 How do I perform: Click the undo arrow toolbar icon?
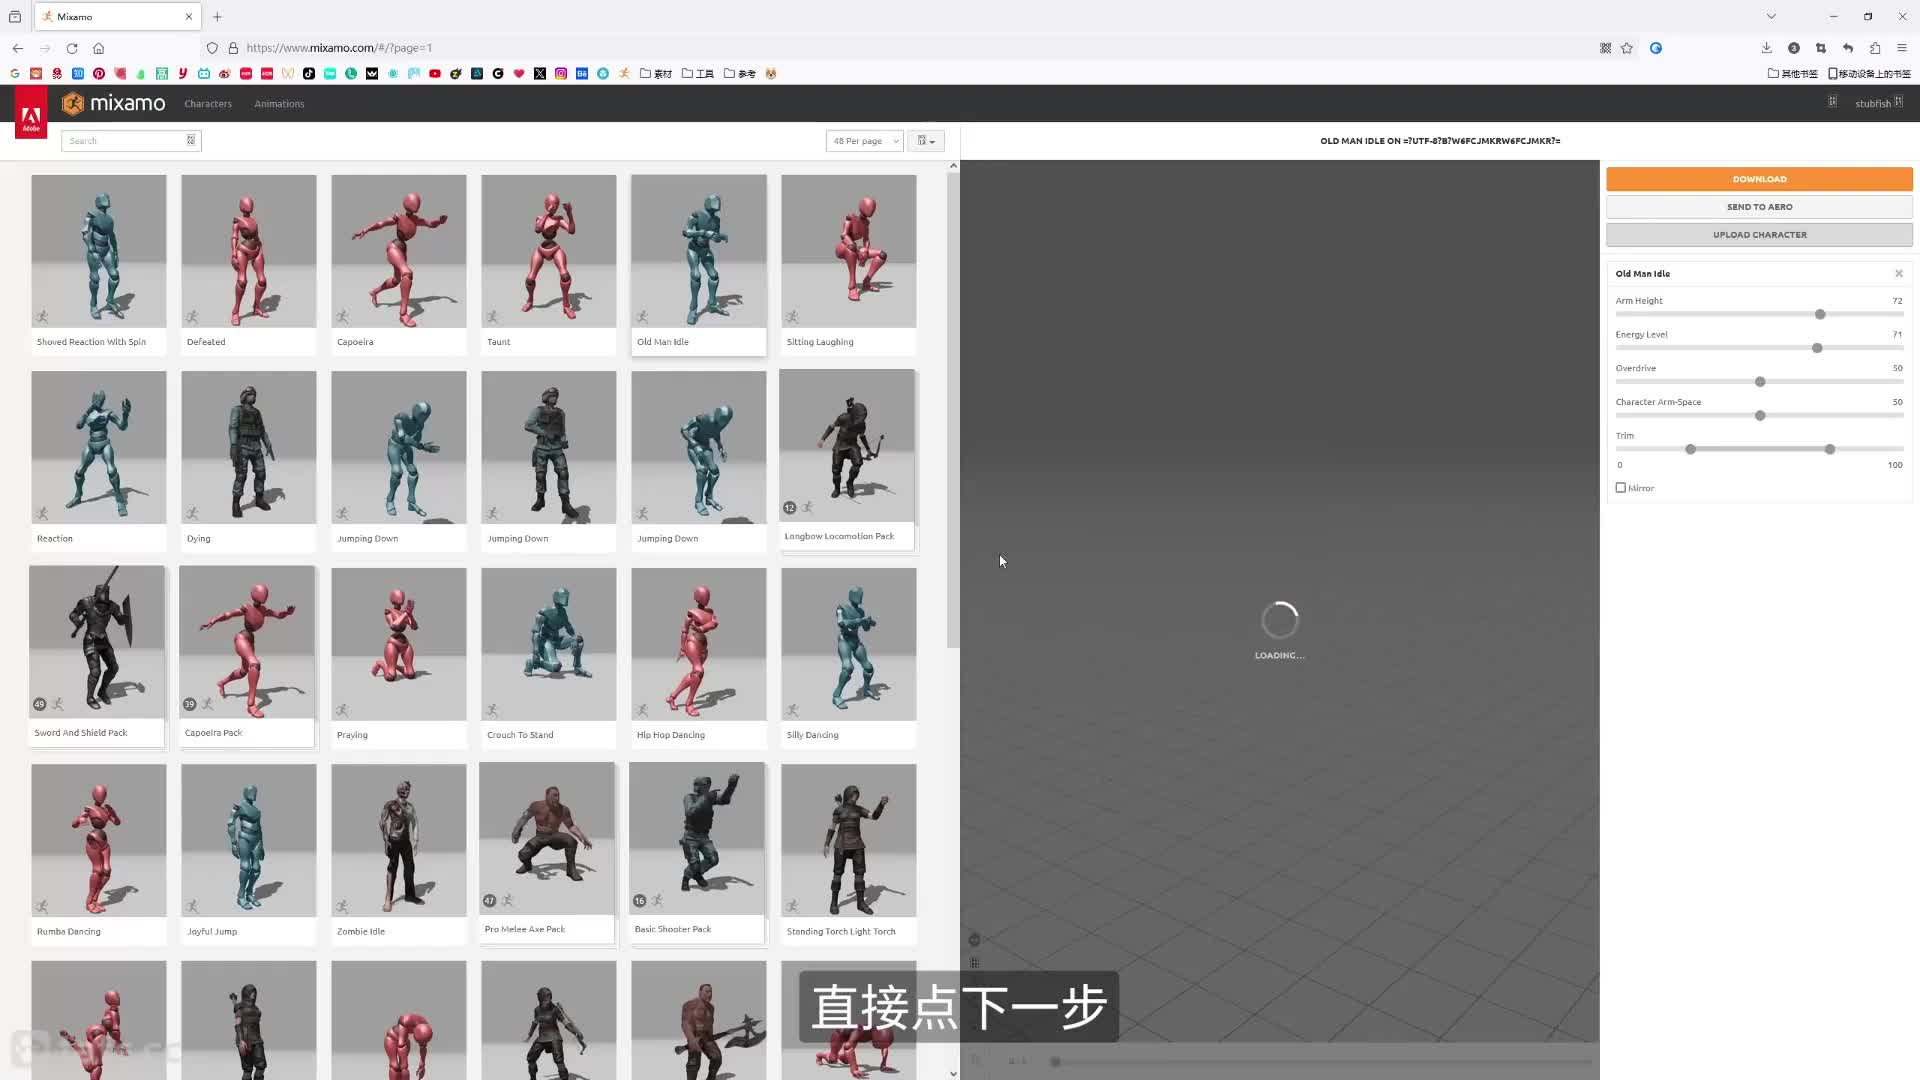(1848, 48)
